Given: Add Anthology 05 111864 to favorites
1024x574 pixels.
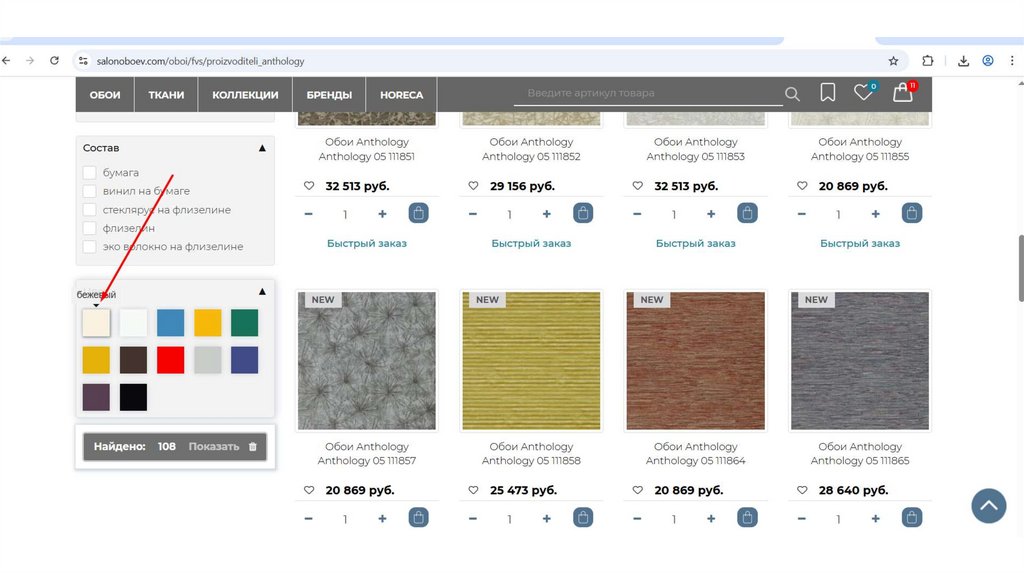Looking at the screenshot, I should pos(638,490).
